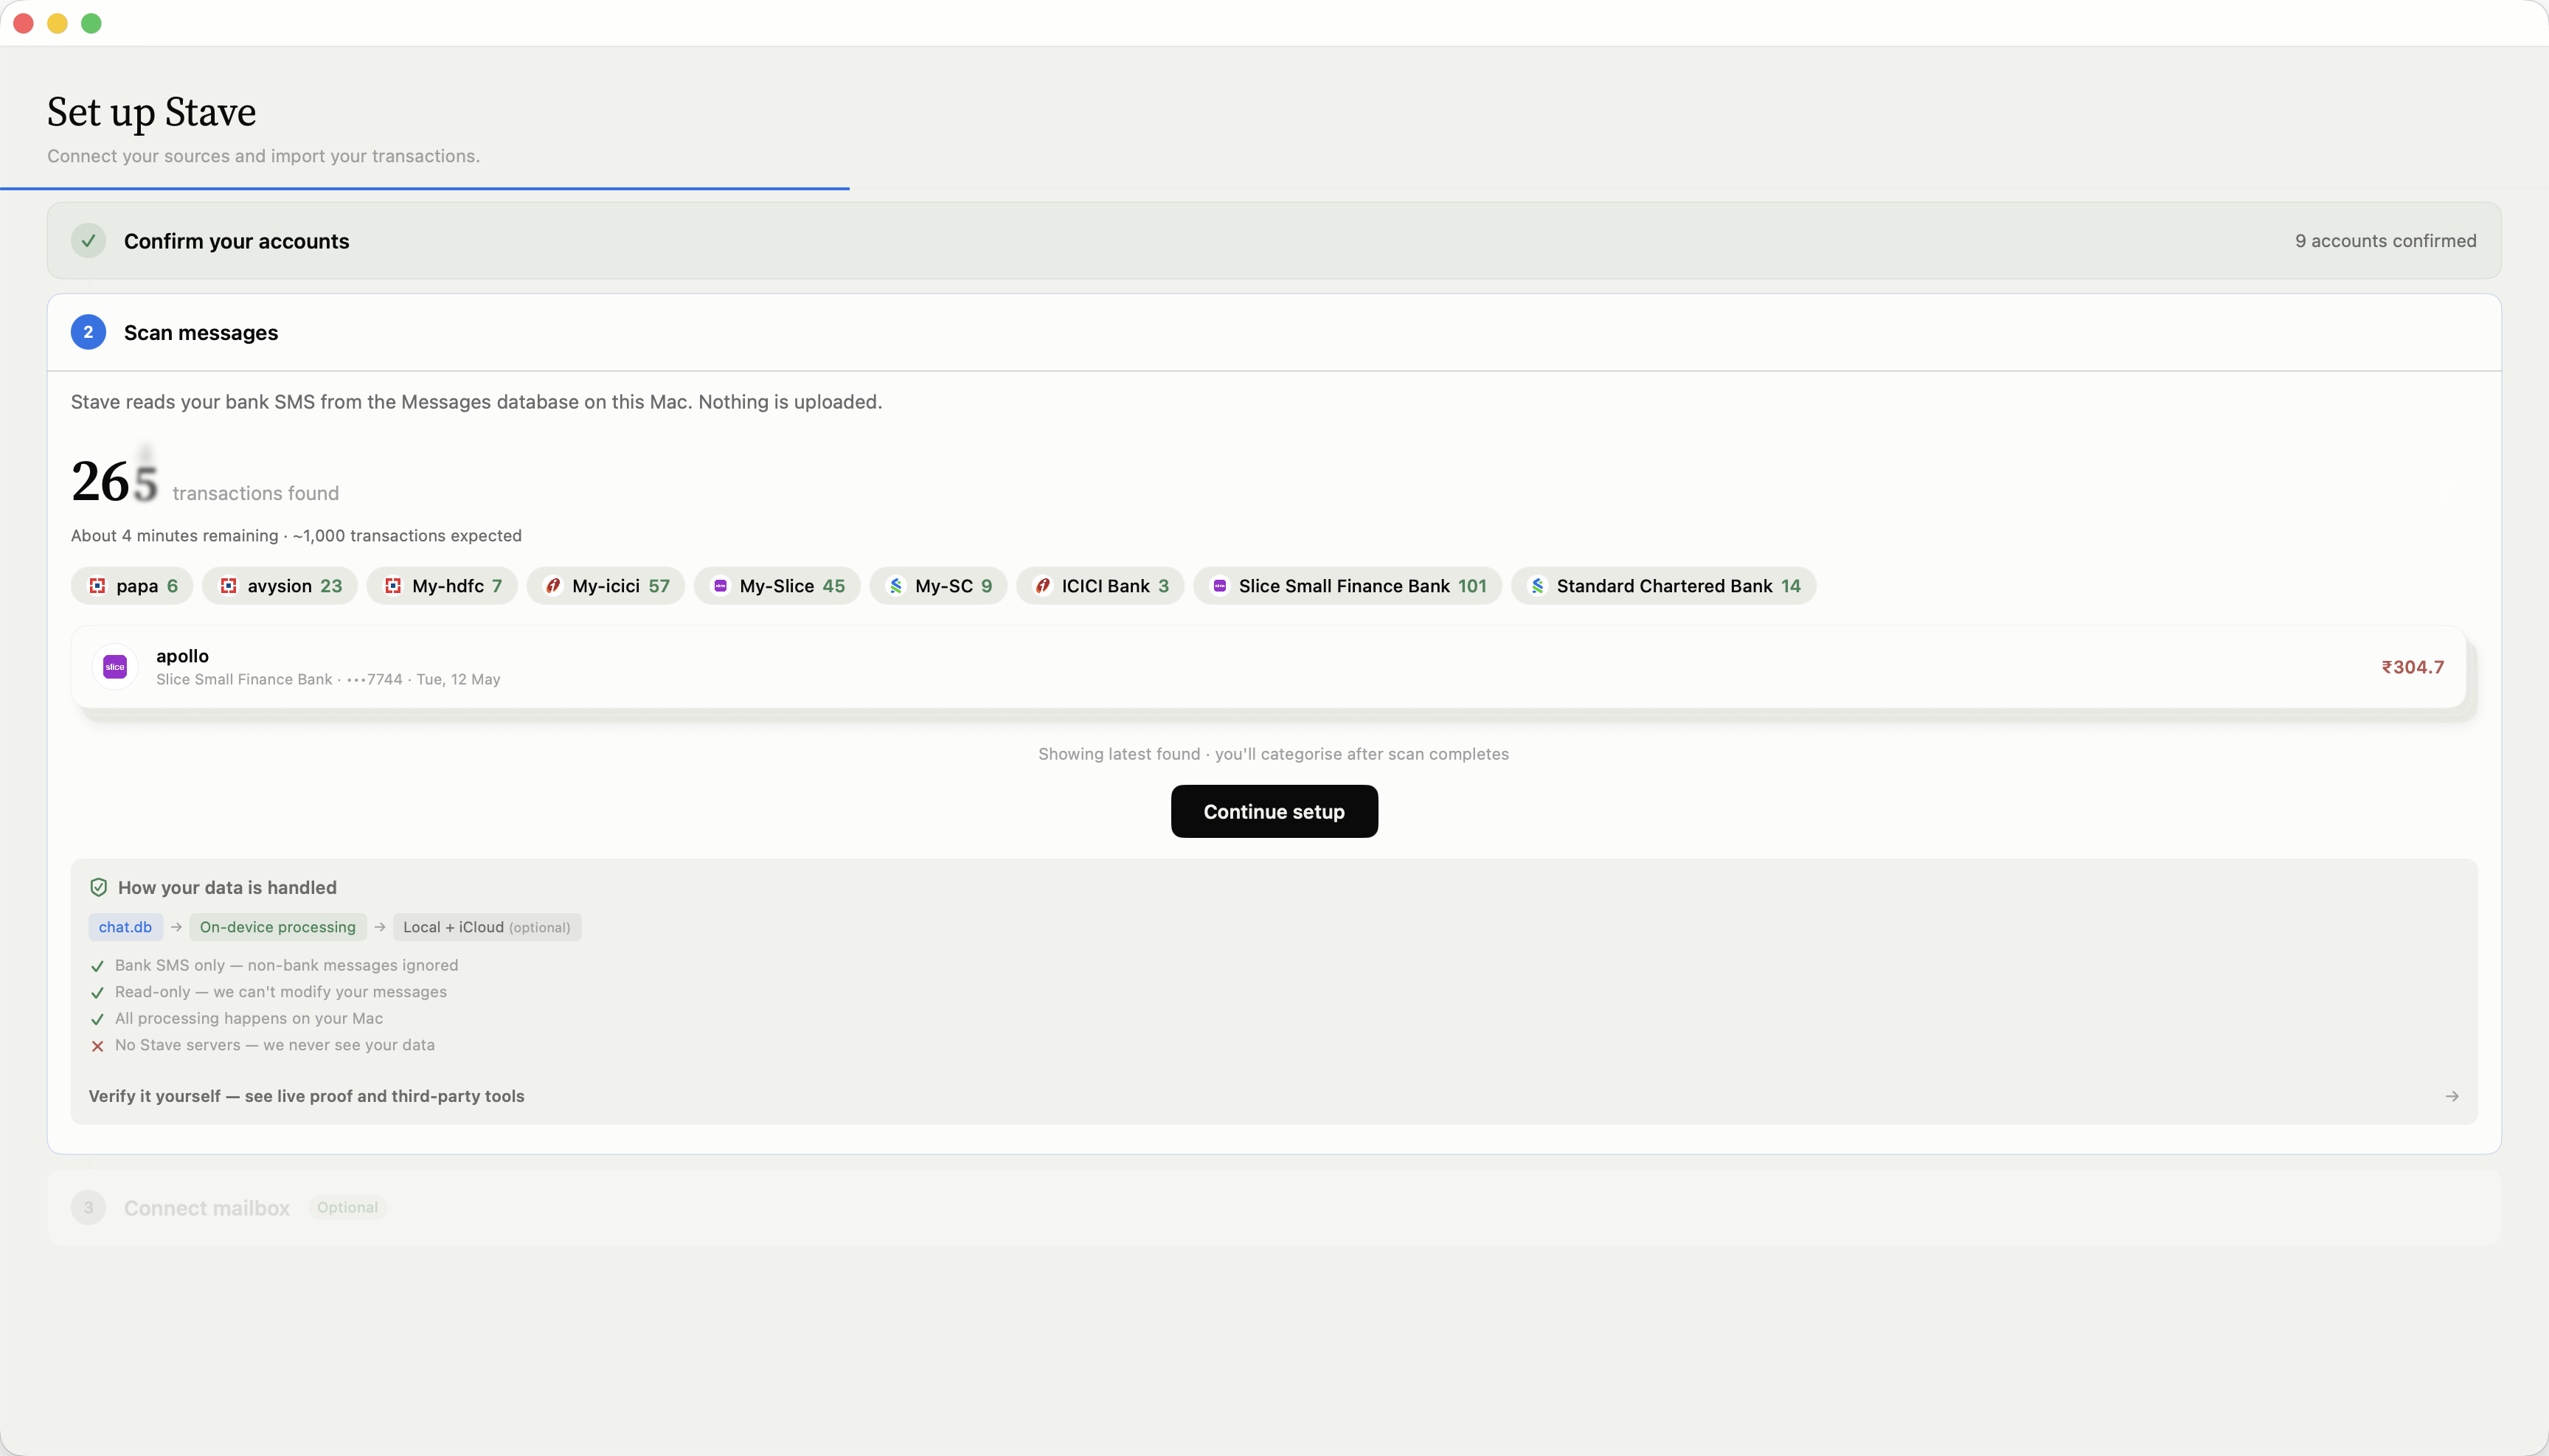The image size is (2549, 1456).
Task: Select the Standard Chartered Bank chip
Action: coord(1664,586)
